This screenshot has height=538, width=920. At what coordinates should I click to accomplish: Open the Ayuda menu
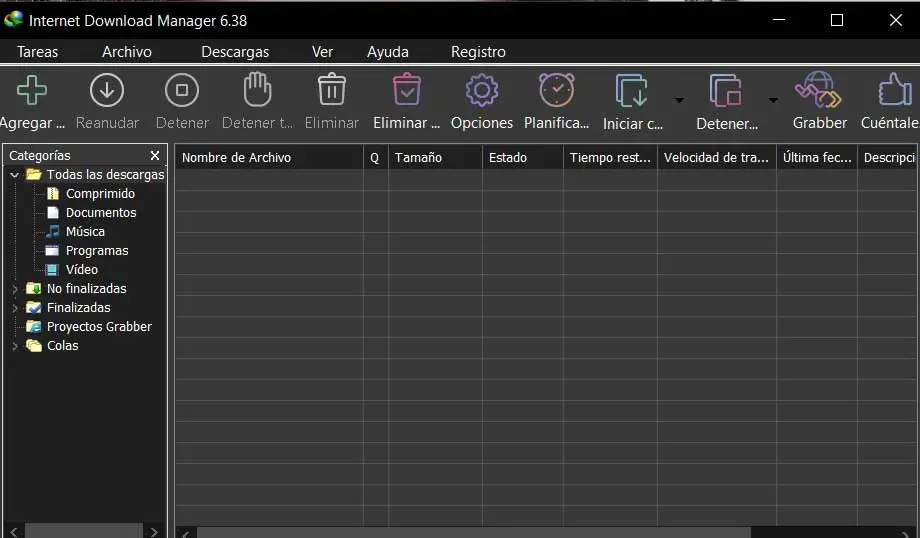coord(388,52)
